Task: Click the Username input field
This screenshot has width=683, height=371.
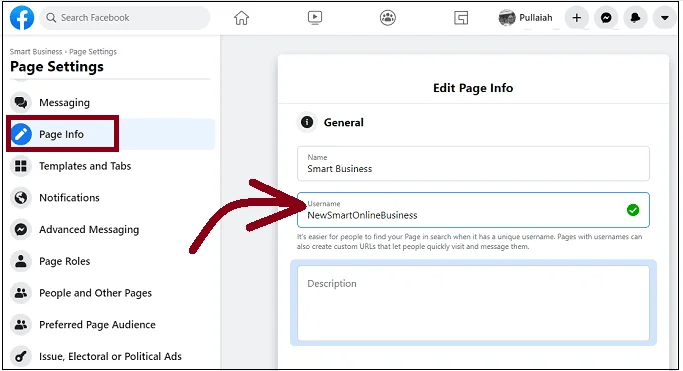Action: coord(473,210)
